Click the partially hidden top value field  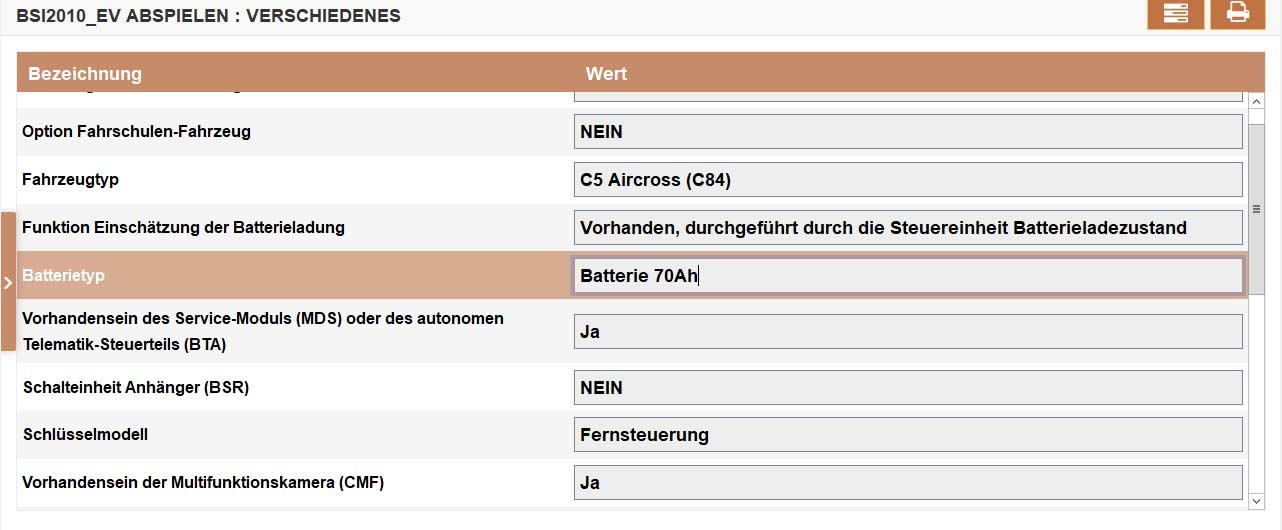pos(908,96)
